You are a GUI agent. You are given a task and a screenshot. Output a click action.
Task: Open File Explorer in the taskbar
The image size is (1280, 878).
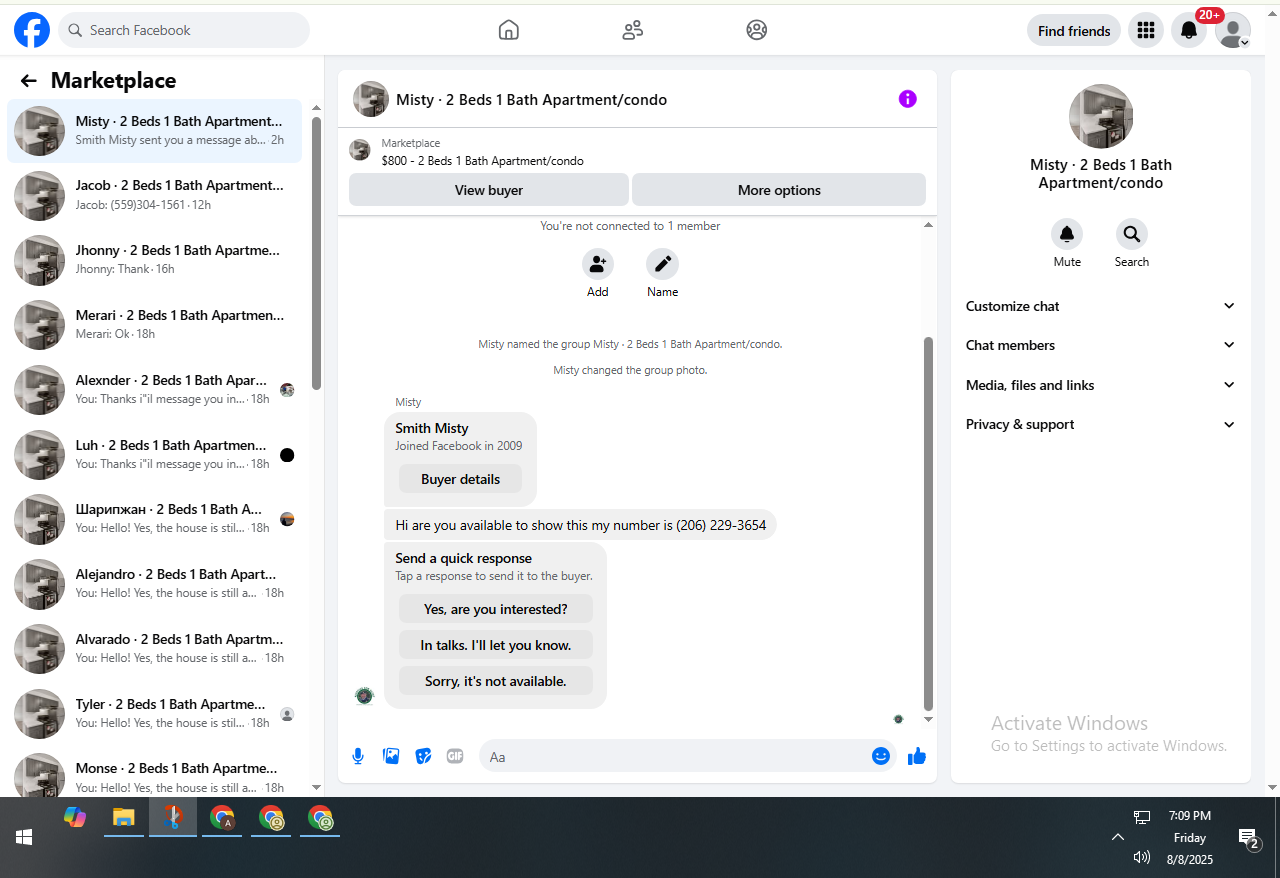pos(123,817)
